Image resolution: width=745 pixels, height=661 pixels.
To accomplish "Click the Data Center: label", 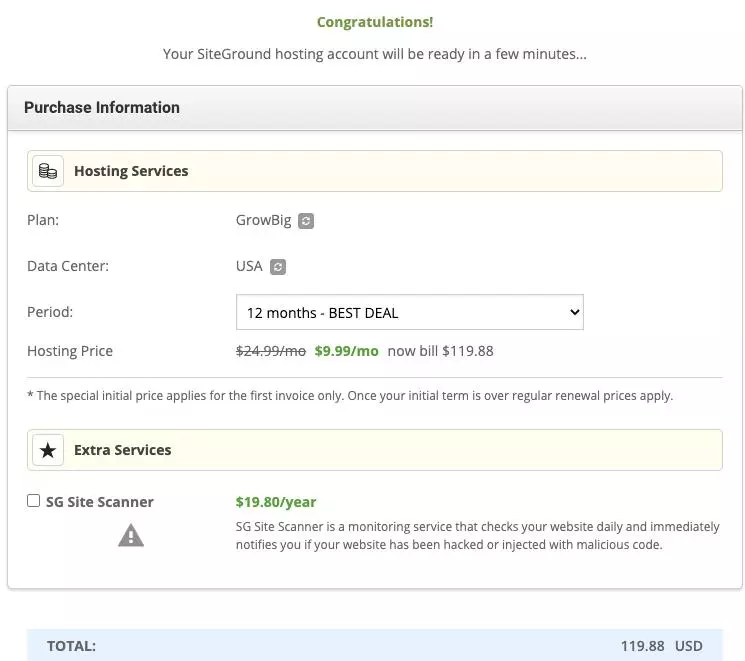I will coord(68,266).
